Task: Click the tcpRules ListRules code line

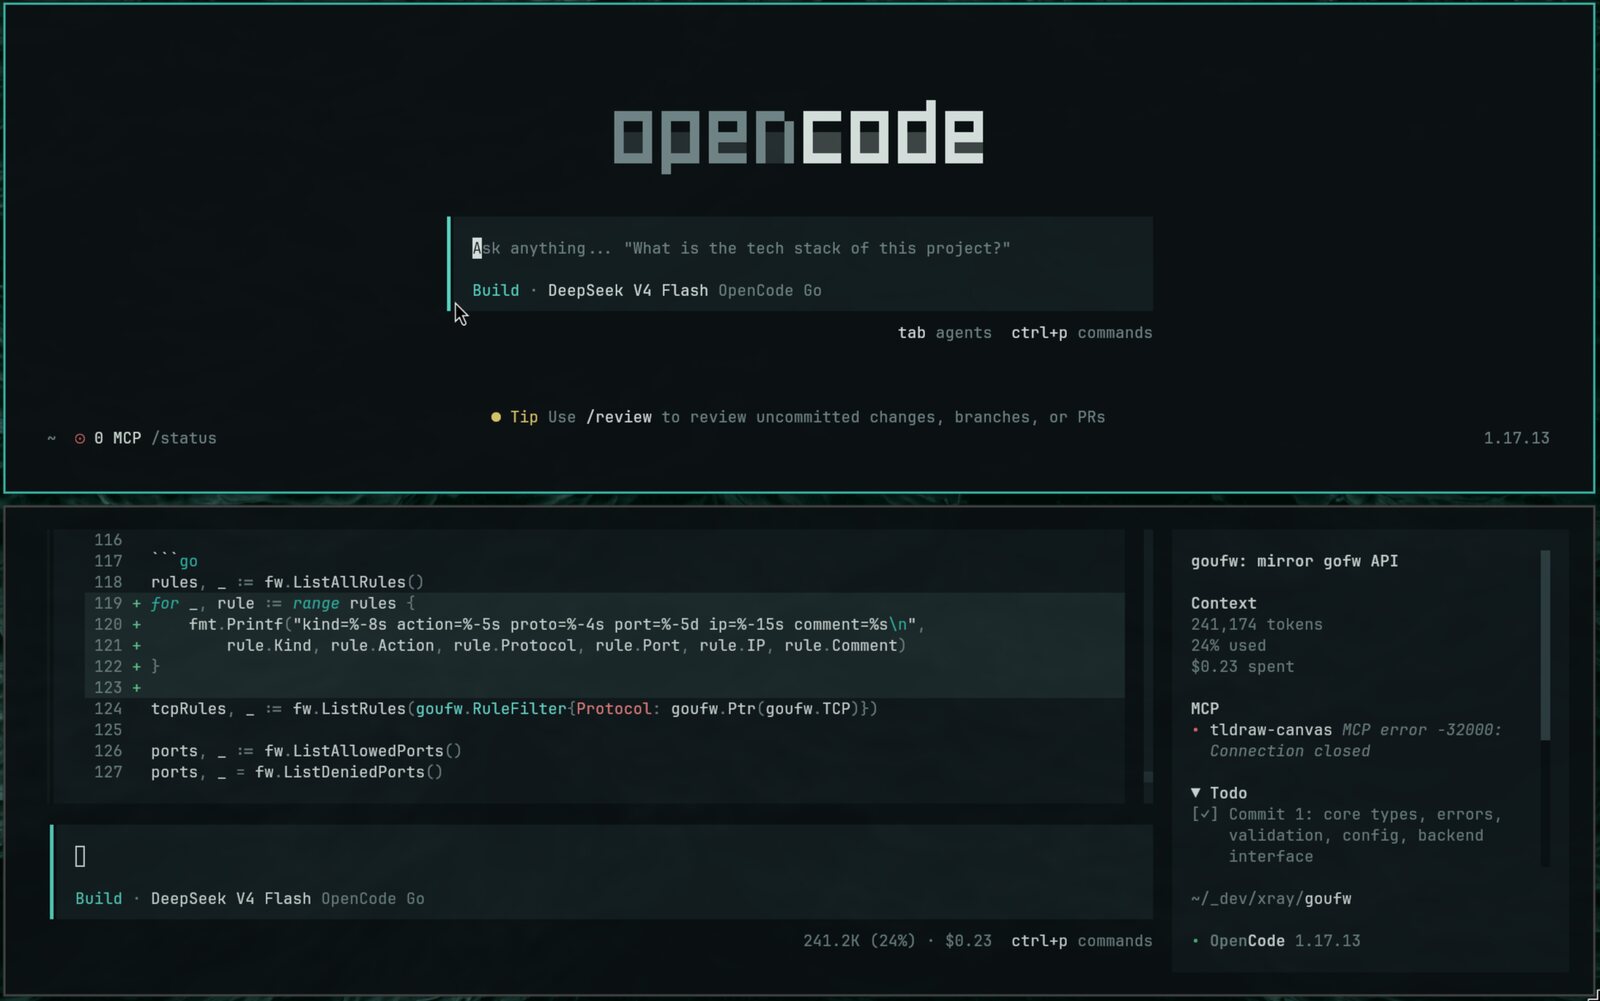Action: click(x=514, y=708)
